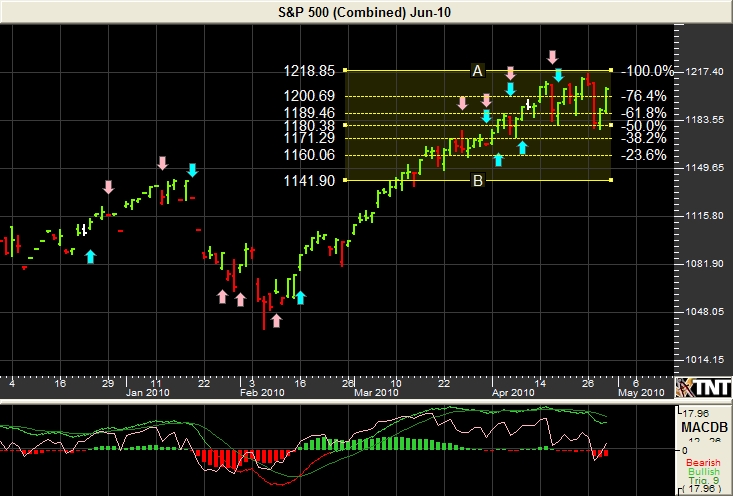Click the cyan down arrow above the mid-January bar
Screen dimensions: 733x496
coord(193,170)
